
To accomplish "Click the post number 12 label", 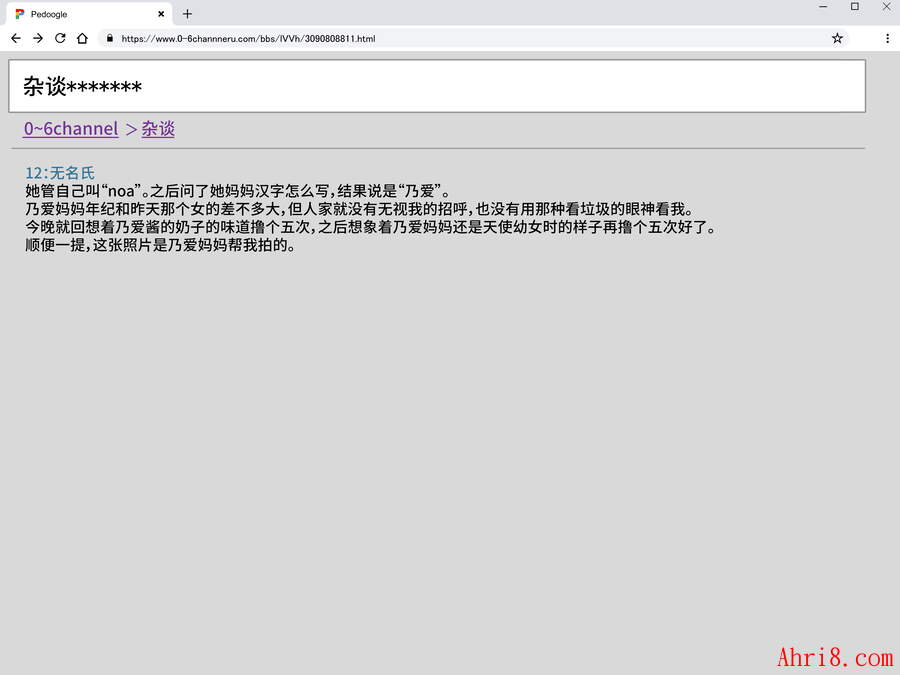I will point(34,173).
